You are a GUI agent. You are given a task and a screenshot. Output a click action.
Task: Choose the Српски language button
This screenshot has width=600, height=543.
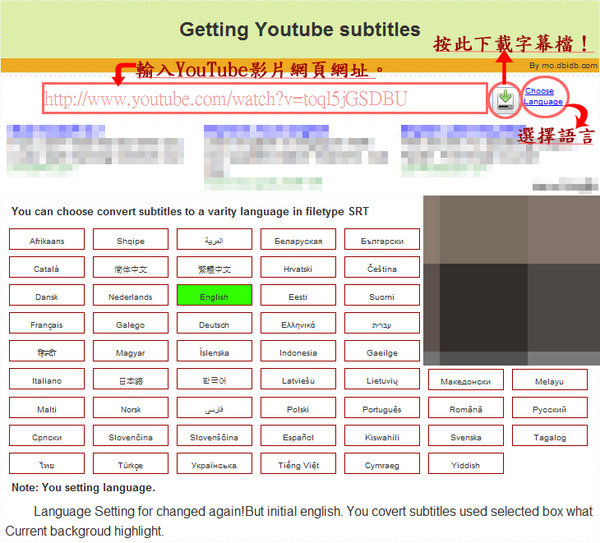coord(47,436)
